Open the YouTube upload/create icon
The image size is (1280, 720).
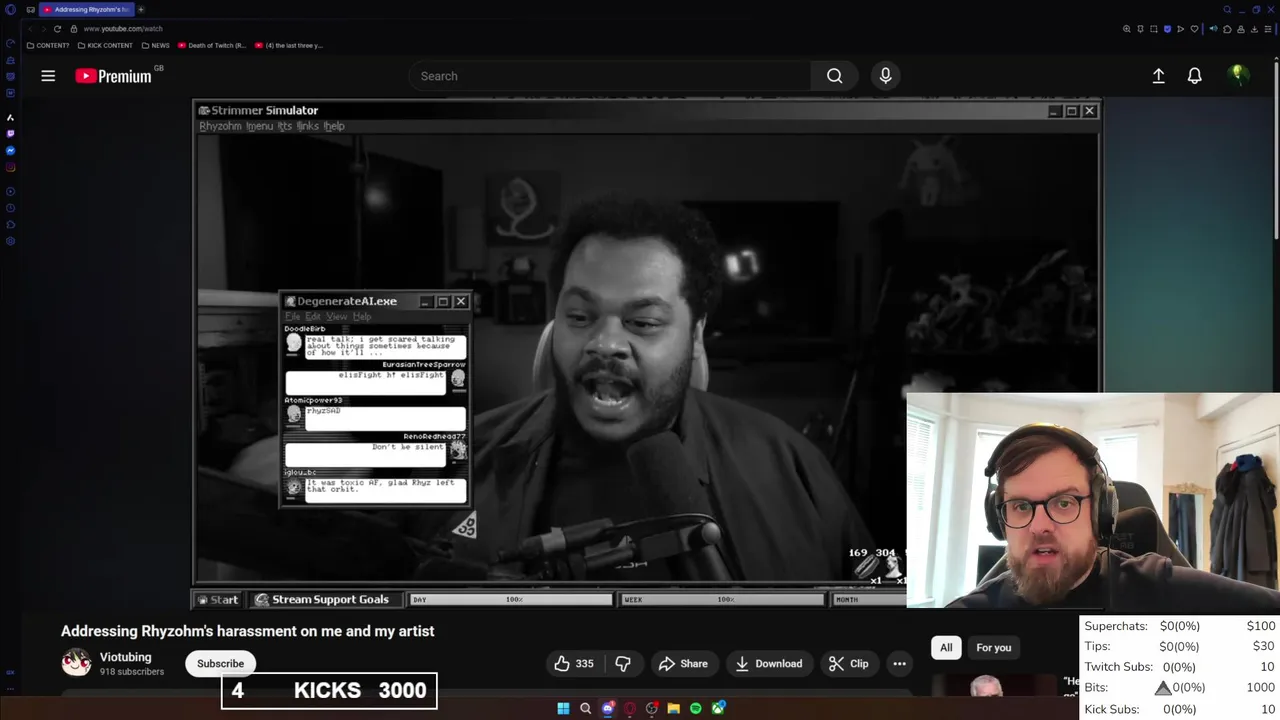[x=1158, y=76]
